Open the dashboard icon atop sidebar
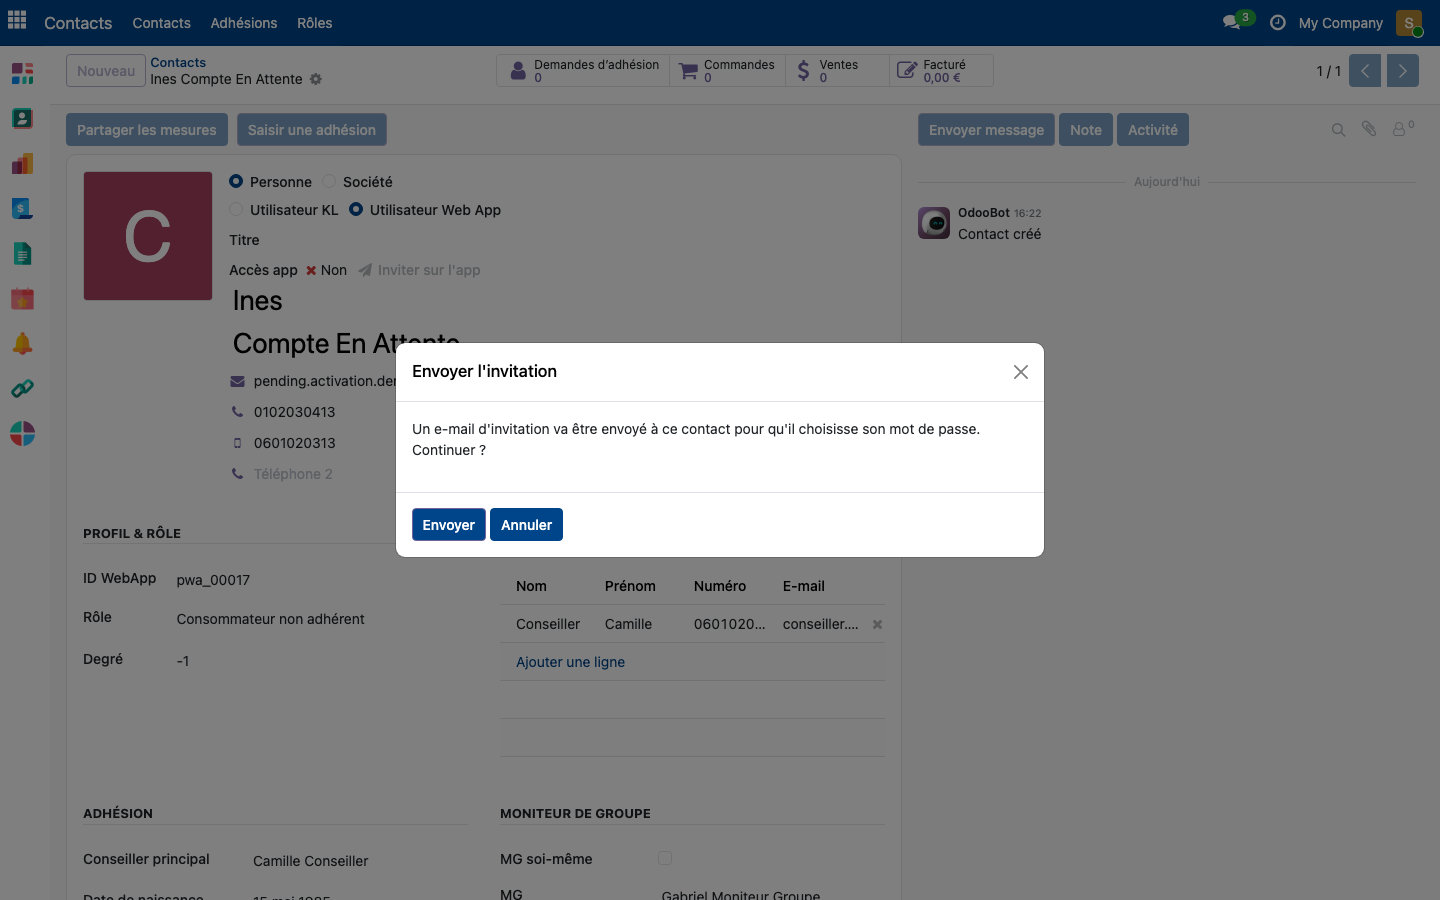 (x=22, y=73)
